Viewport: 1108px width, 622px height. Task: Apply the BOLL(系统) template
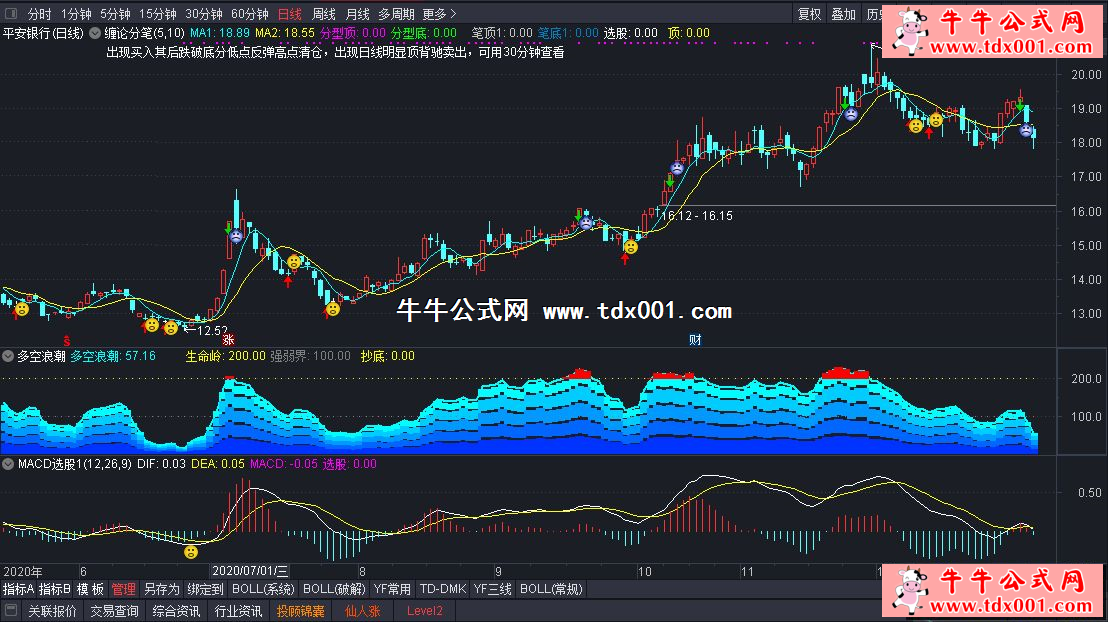tap(263, 589)
